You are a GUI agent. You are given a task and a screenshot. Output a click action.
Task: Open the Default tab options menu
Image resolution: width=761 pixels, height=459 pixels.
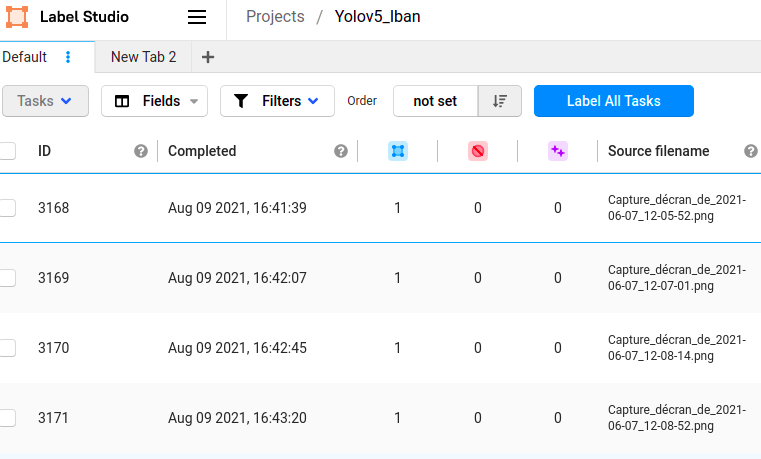(68, 57)
